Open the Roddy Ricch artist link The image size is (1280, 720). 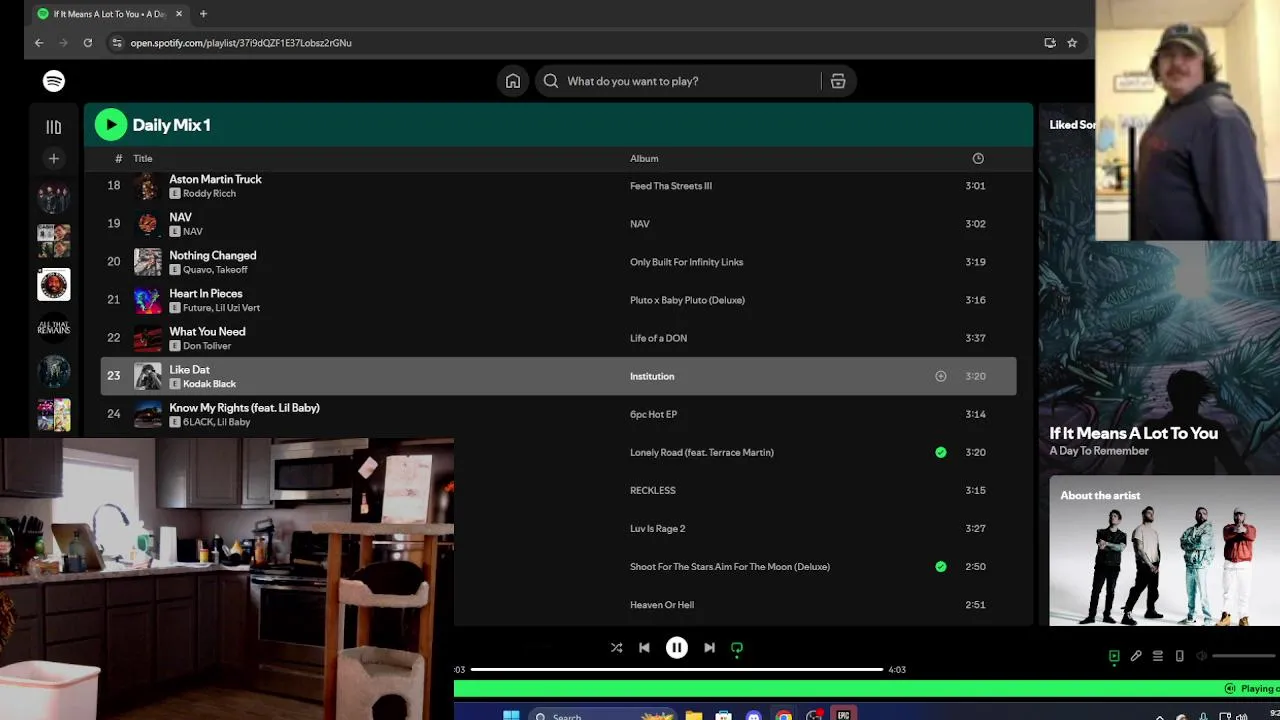(209, 193)
